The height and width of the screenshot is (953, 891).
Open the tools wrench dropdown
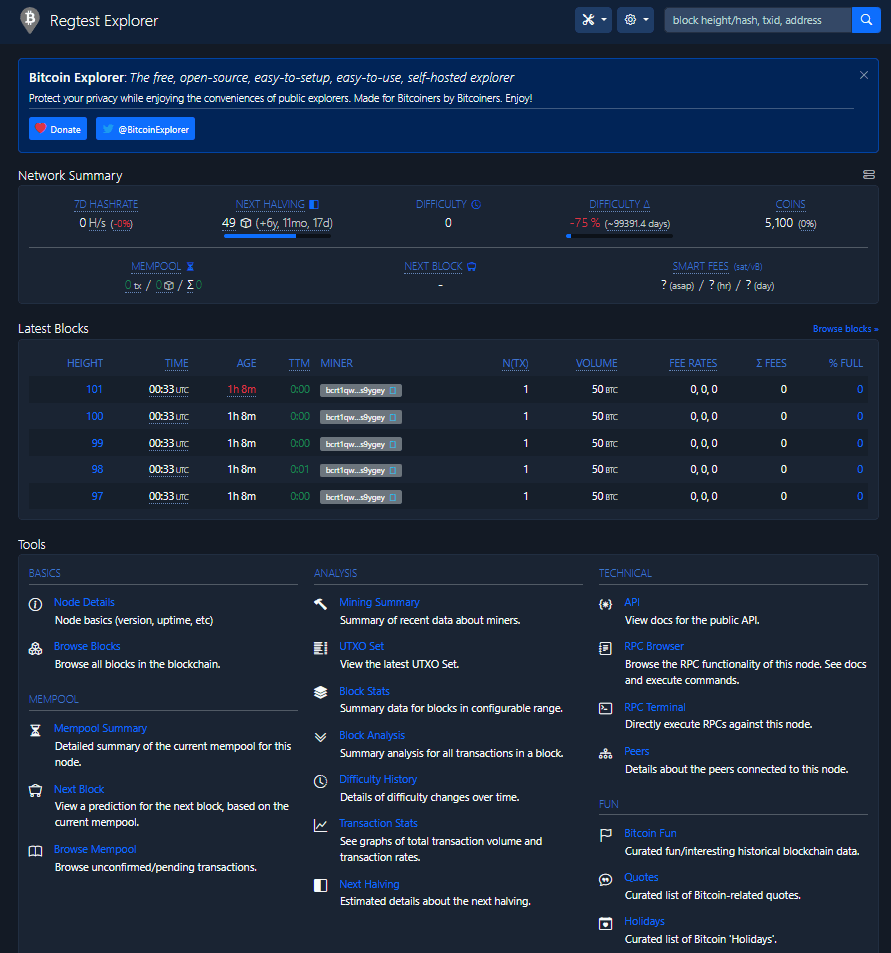pos(592,20)
